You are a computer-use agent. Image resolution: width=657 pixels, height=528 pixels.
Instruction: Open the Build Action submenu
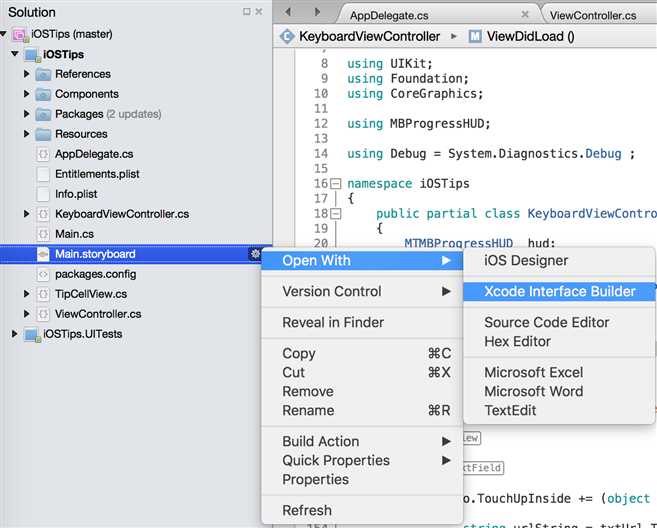[362, 441]
